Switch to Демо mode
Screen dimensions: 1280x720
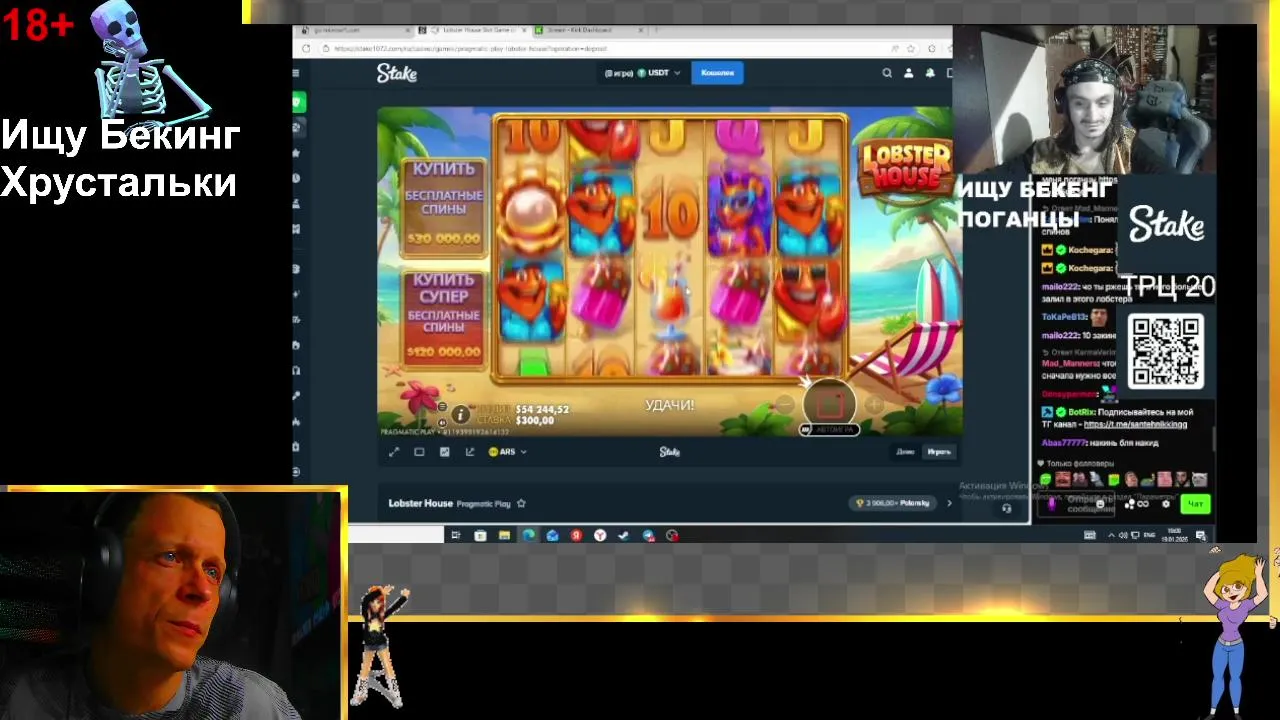(x=905, y=452)
